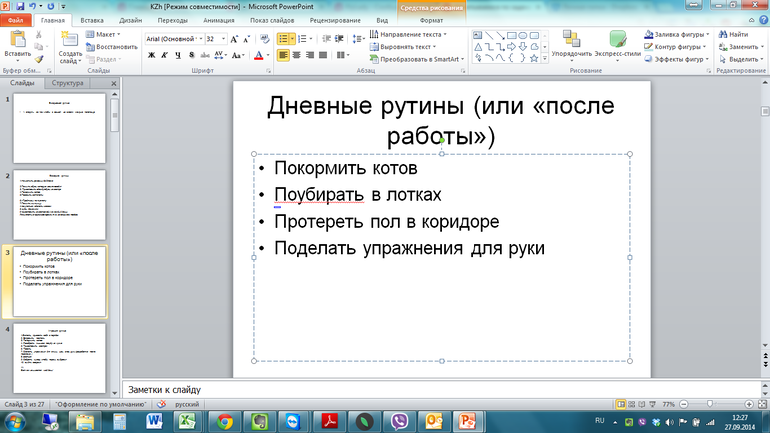Save the presentation from quick access toolbar
Image resolution: width=770 pixels, height=433 pixels.
coord(22,6)
